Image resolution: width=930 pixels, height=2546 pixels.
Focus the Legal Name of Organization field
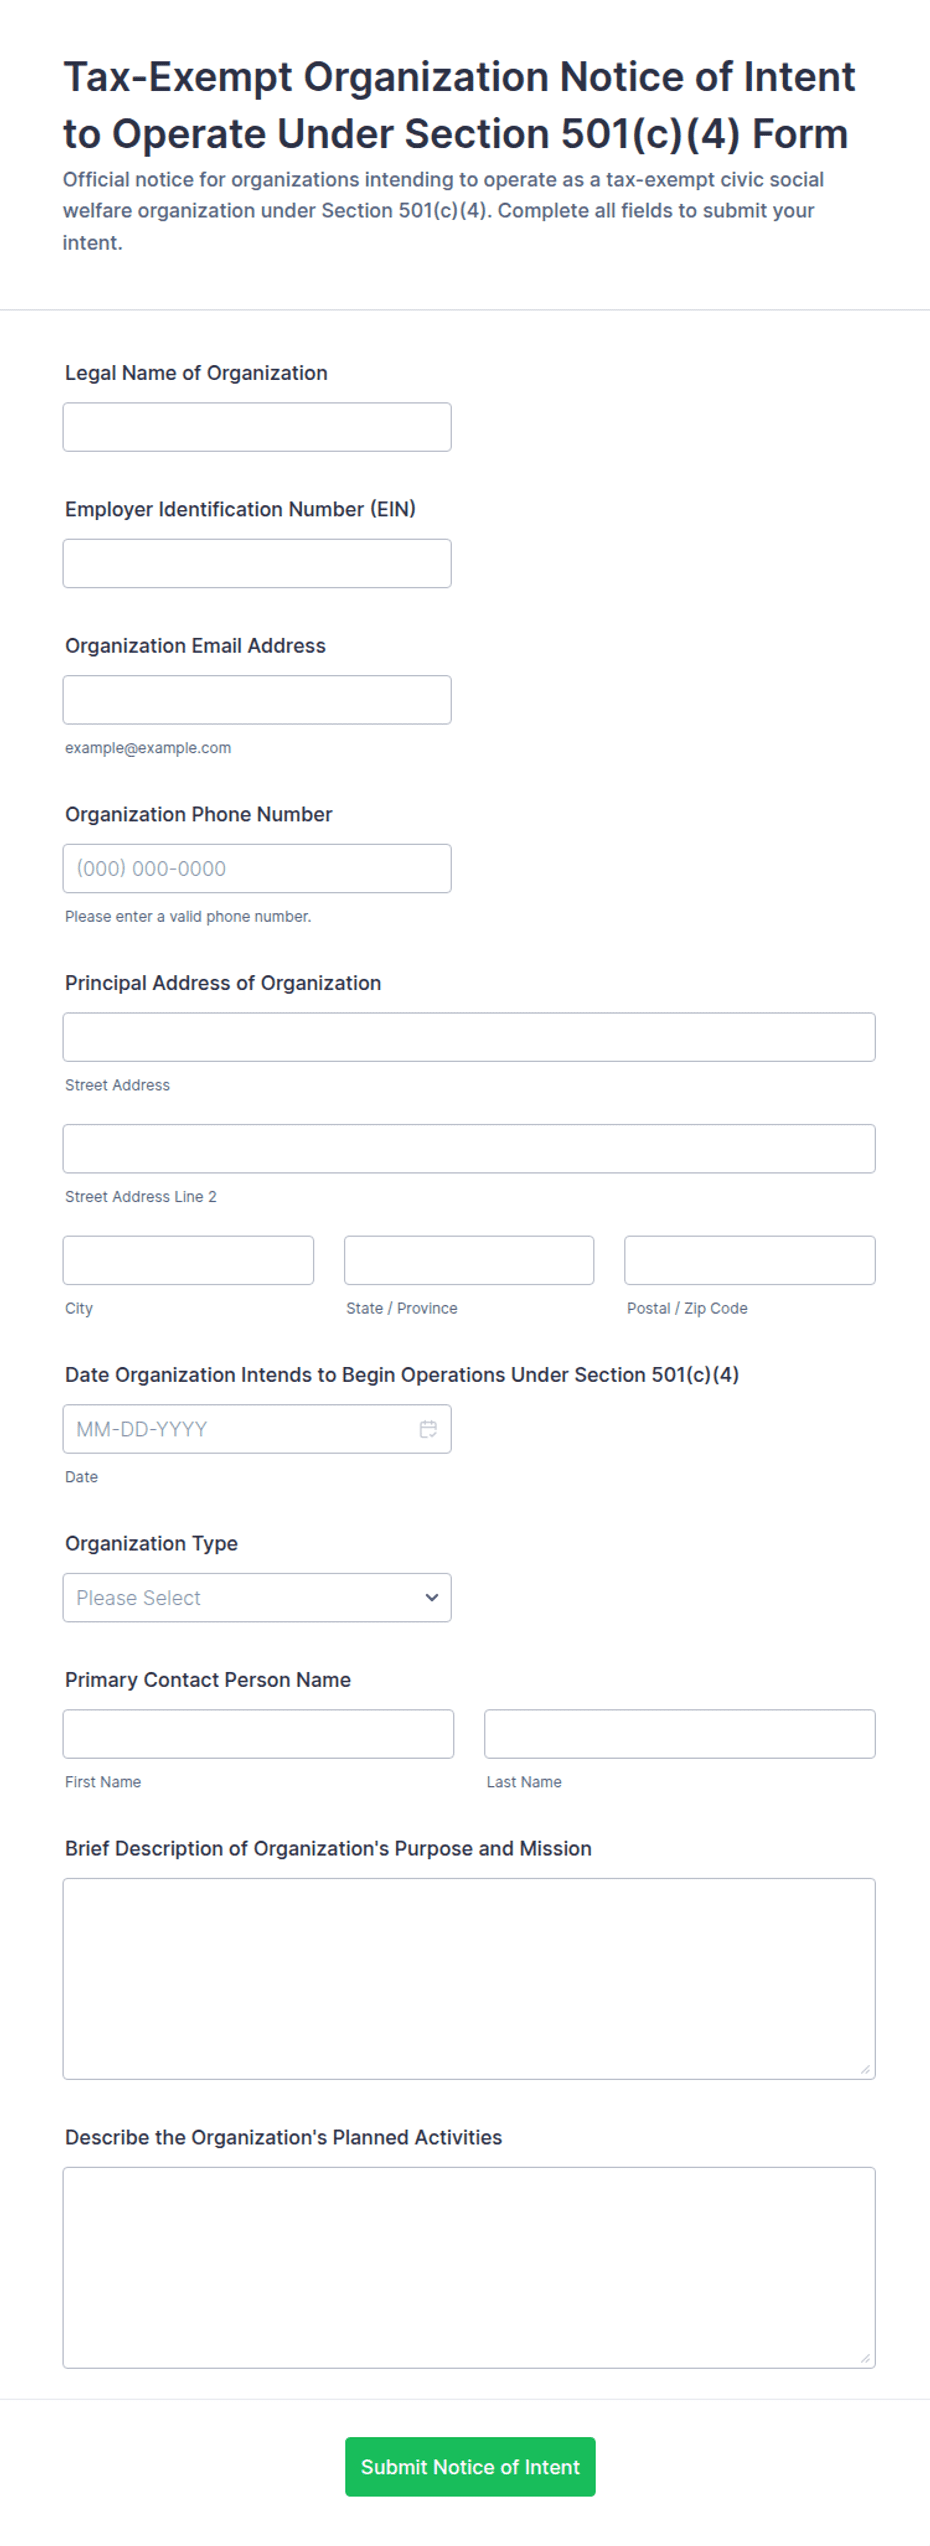click(257, 427)
